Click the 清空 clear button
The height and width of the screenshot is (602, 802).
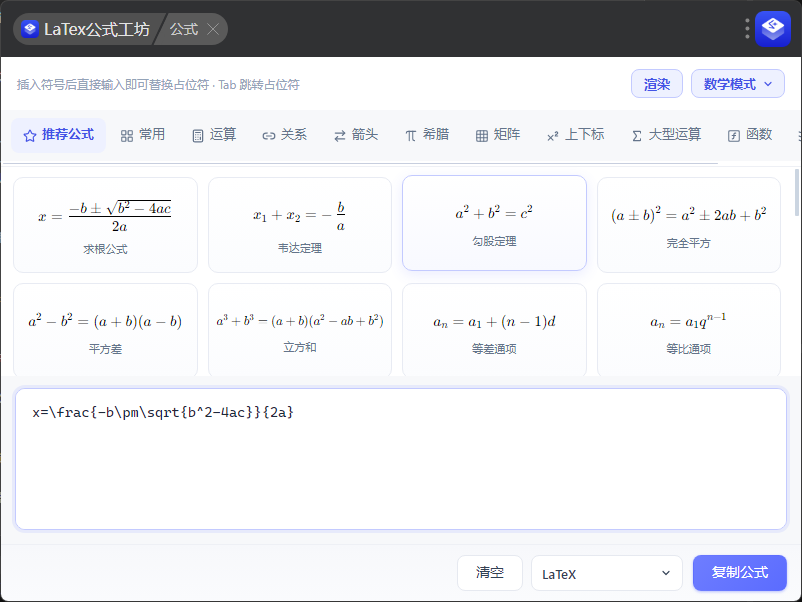pyautogui.click(x=489, y=573)
